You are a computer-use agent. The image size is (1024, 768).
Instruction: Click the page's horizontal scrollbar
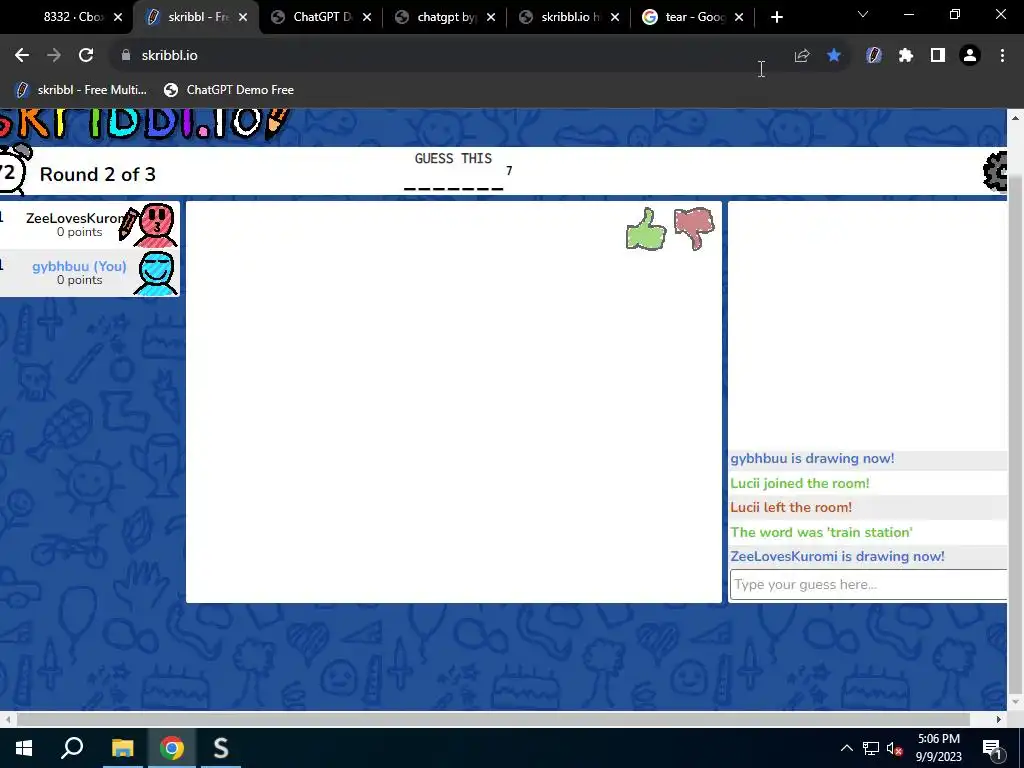[x=493, y=720]
